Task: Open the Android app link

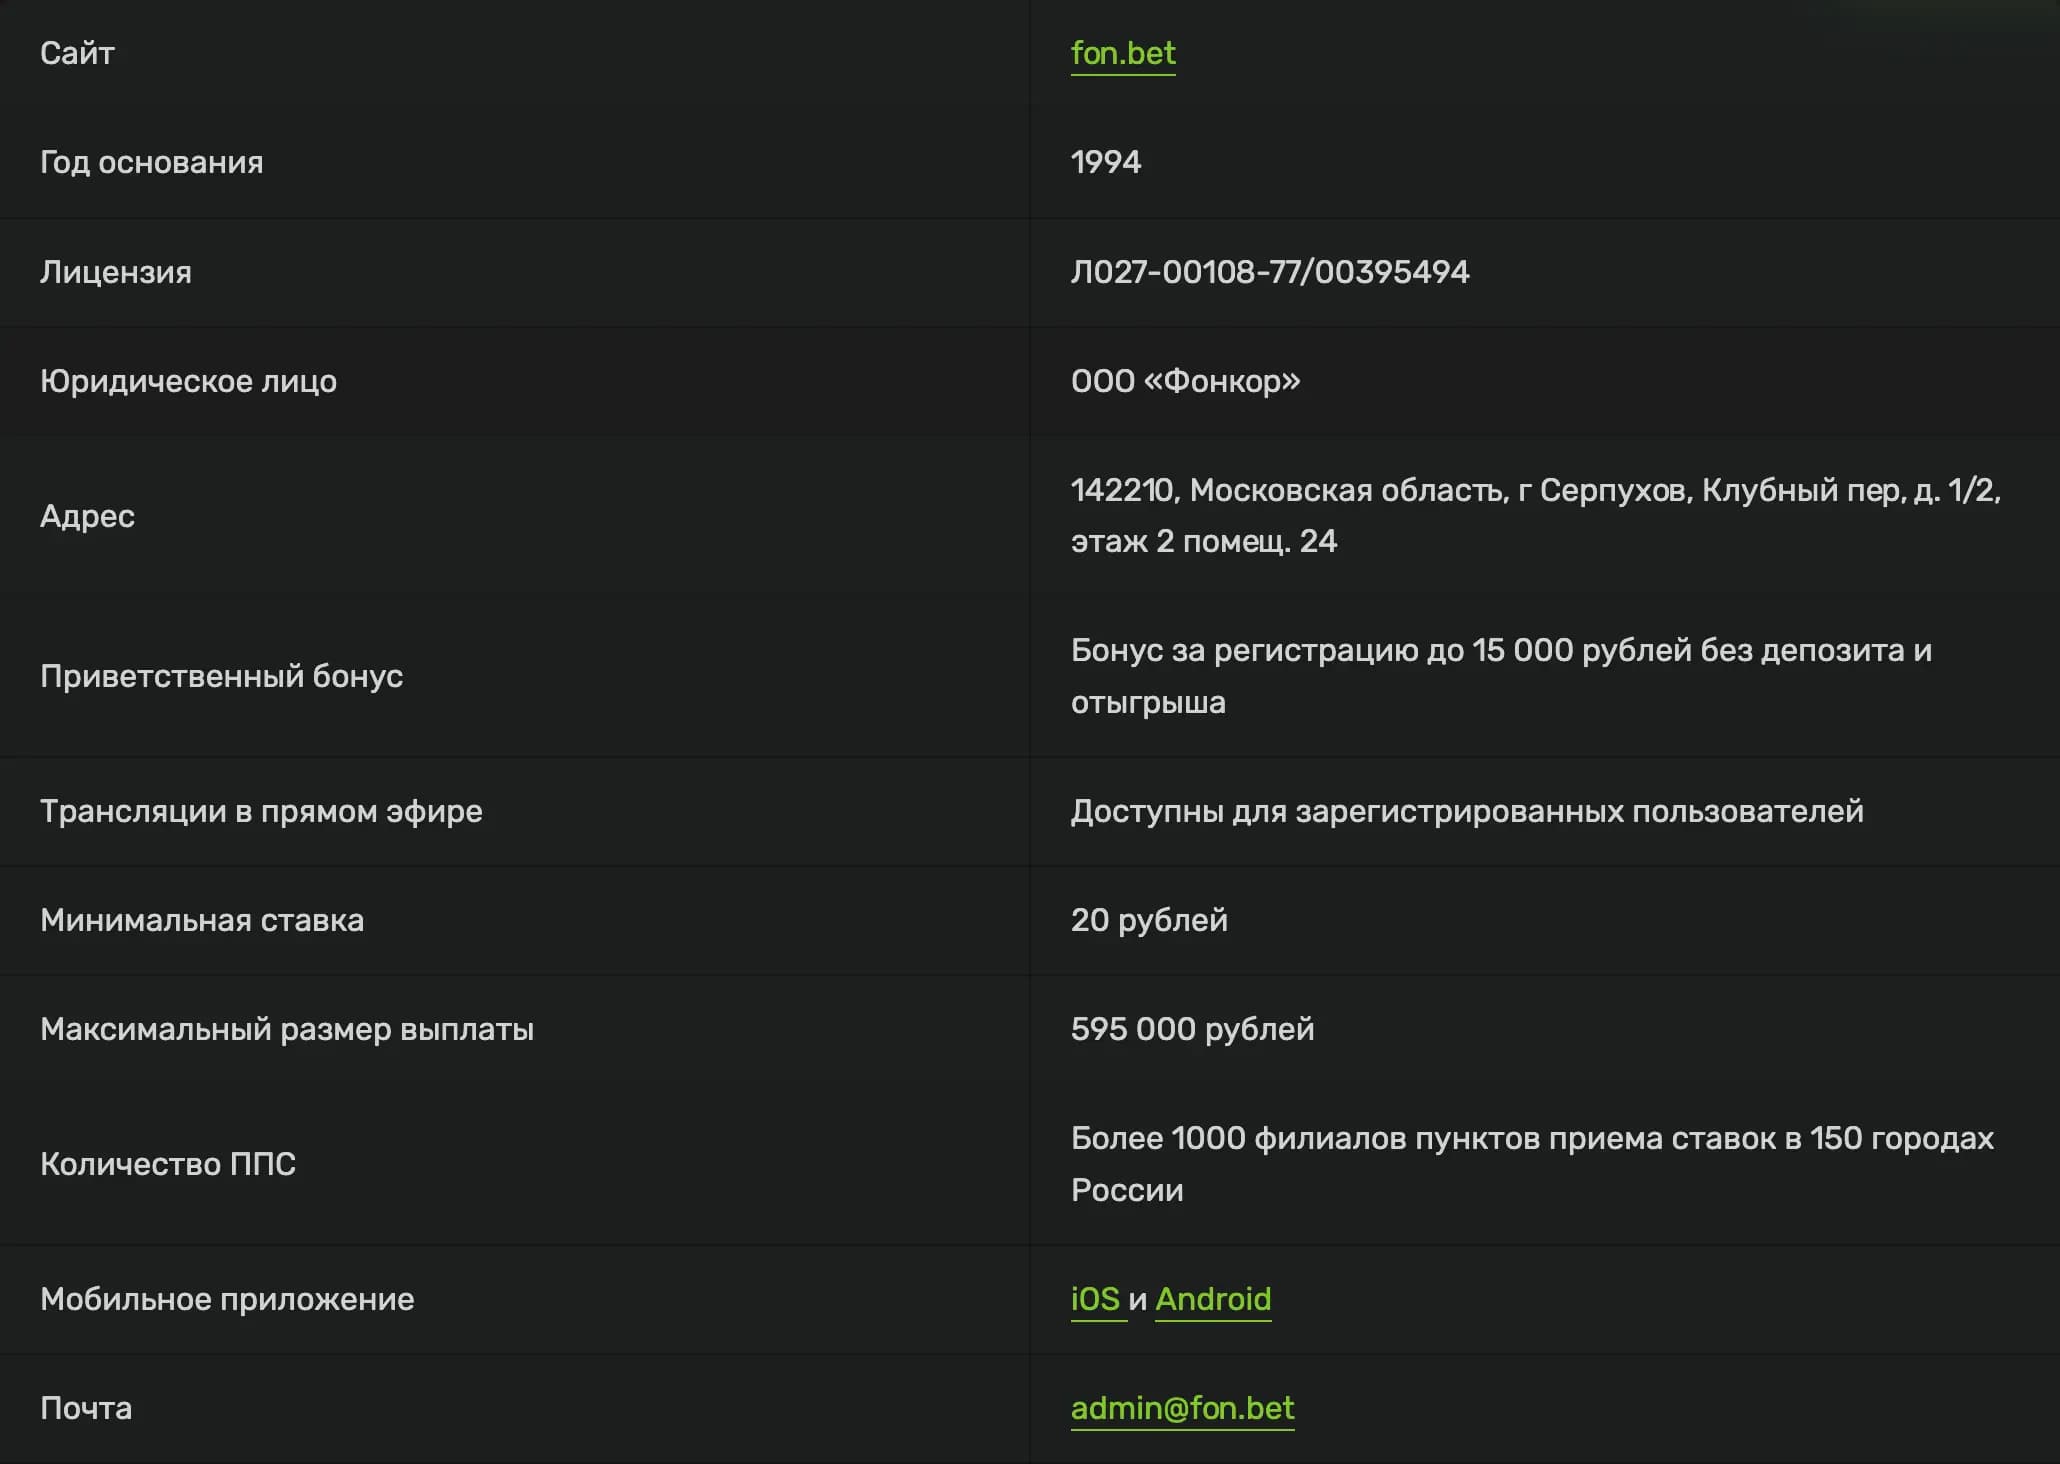Action: (x=1213, y=1299)
